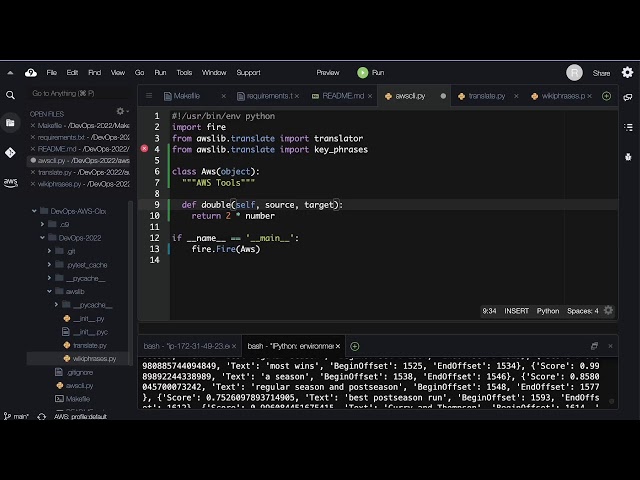Close the requirements.txt tab
The image size is (640, 480).
[x=297, y=96]
